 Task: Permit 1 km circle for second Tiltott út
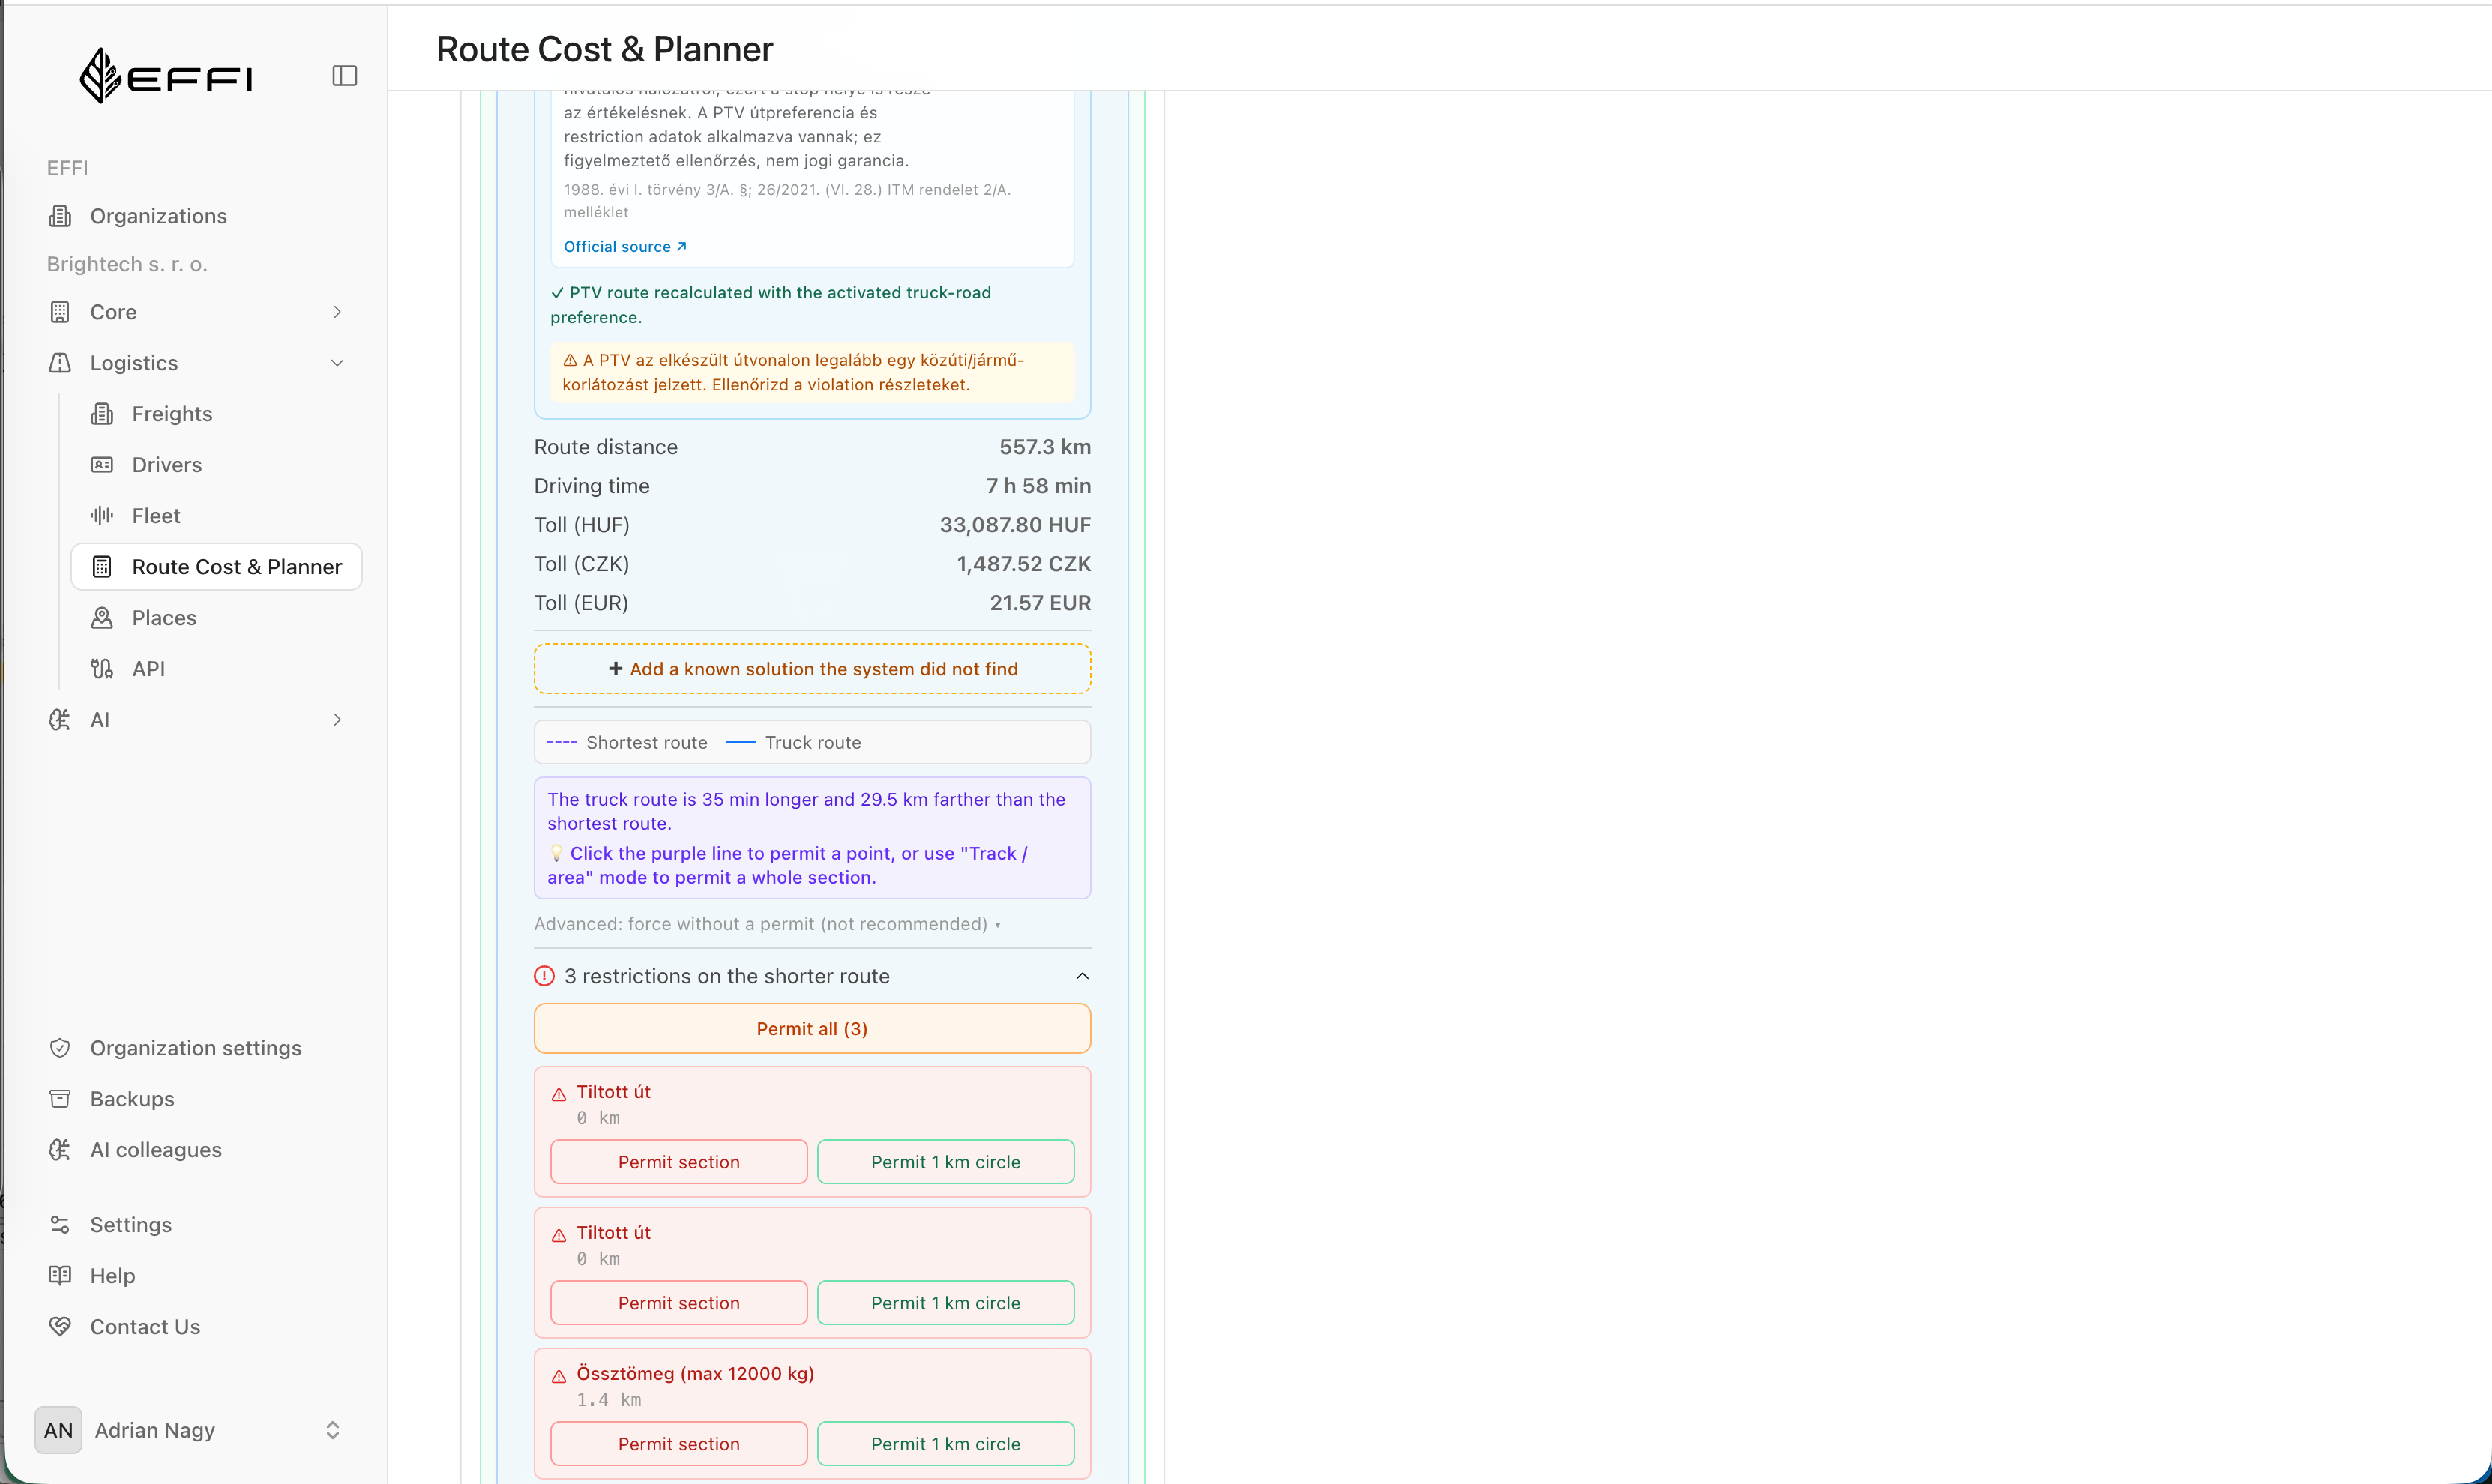click(x=946, y=1303)
